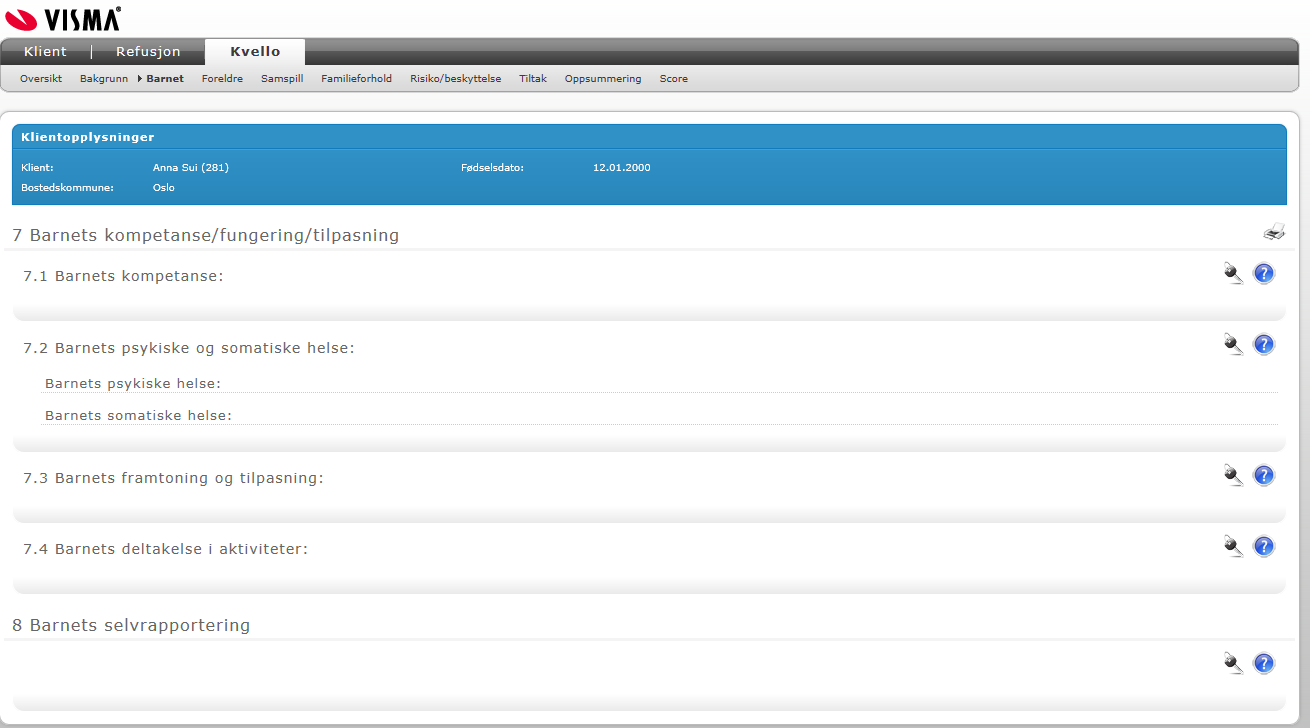
Task: Click the Visma logo
Action: coord(63,18)
